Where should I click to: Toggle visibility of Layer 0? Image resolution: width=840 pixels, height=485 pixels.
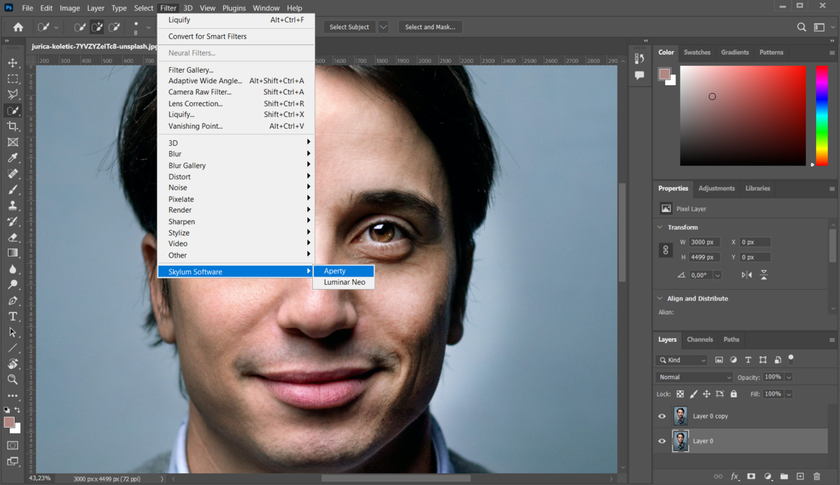tap(662, 441)
